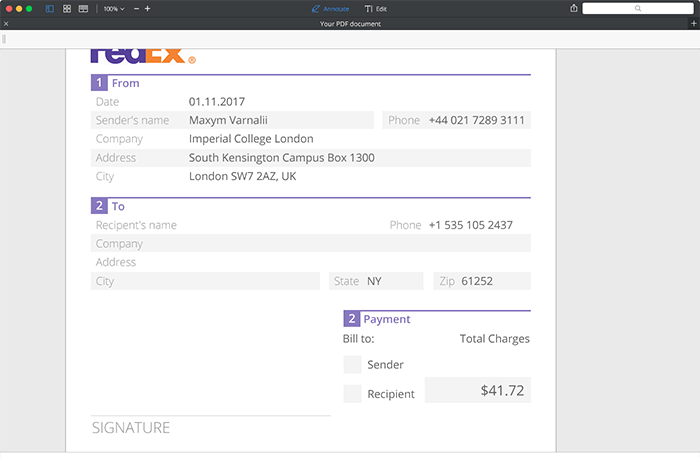Open the 100% zoom level dropdown

114,9
